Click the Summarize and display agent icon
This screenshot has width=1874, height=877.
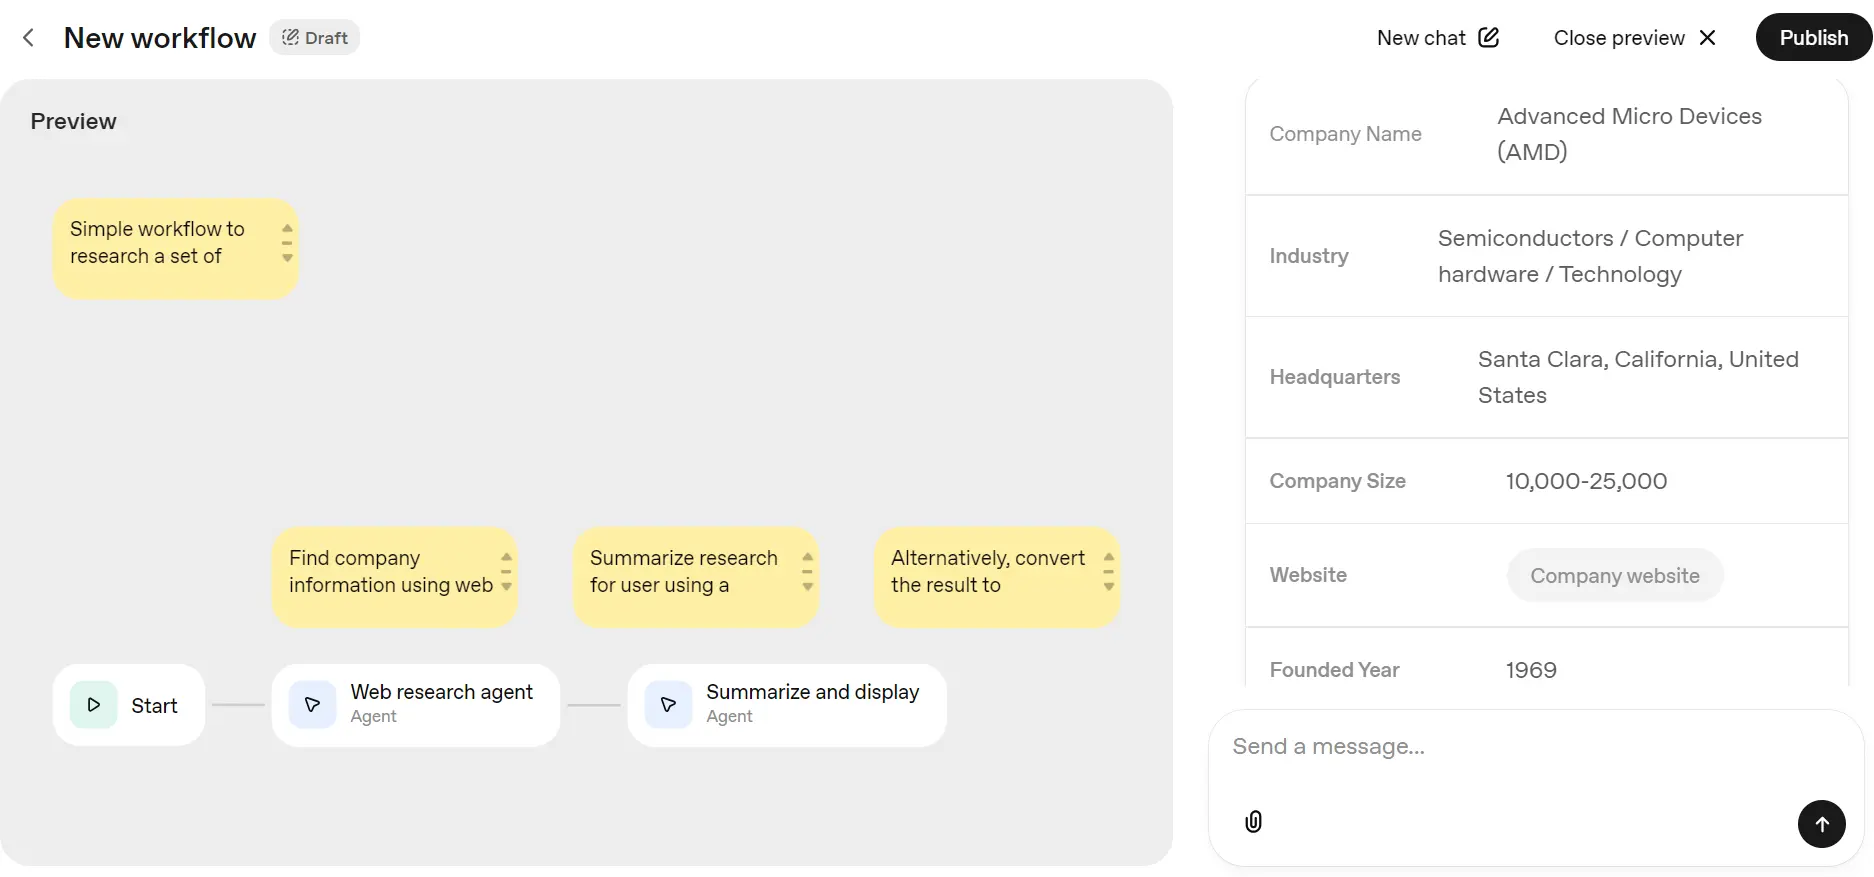[668, 705]
